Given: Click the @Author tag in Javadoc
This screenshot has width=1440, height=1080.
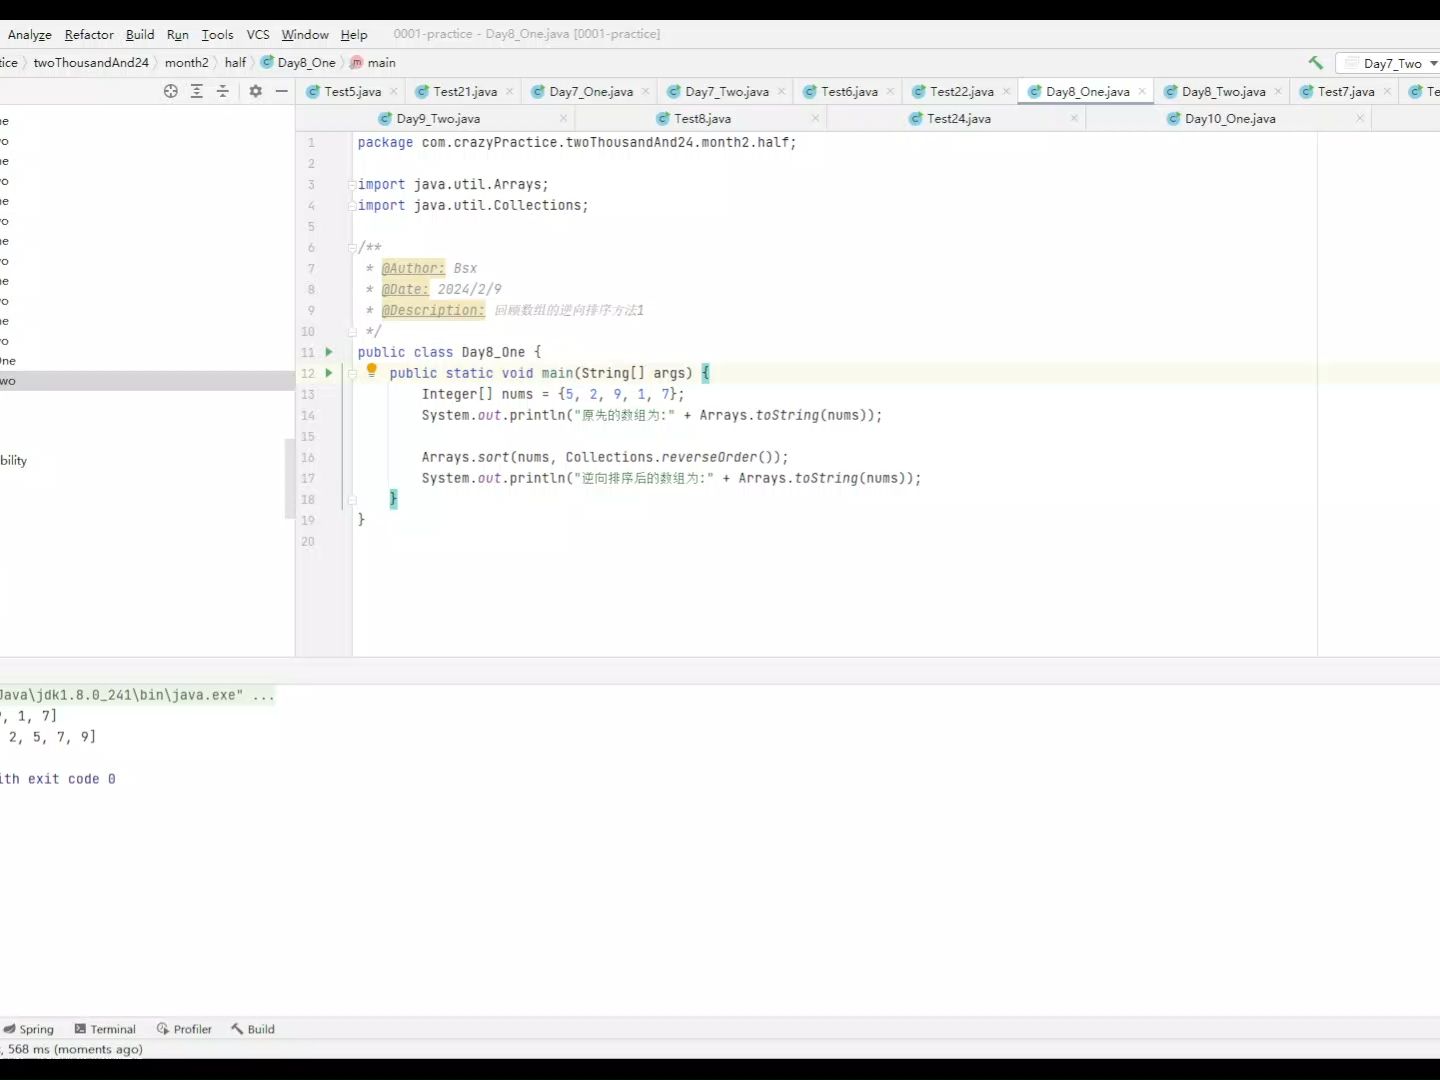Looking at the screenshot, I should tap(413, 268).
